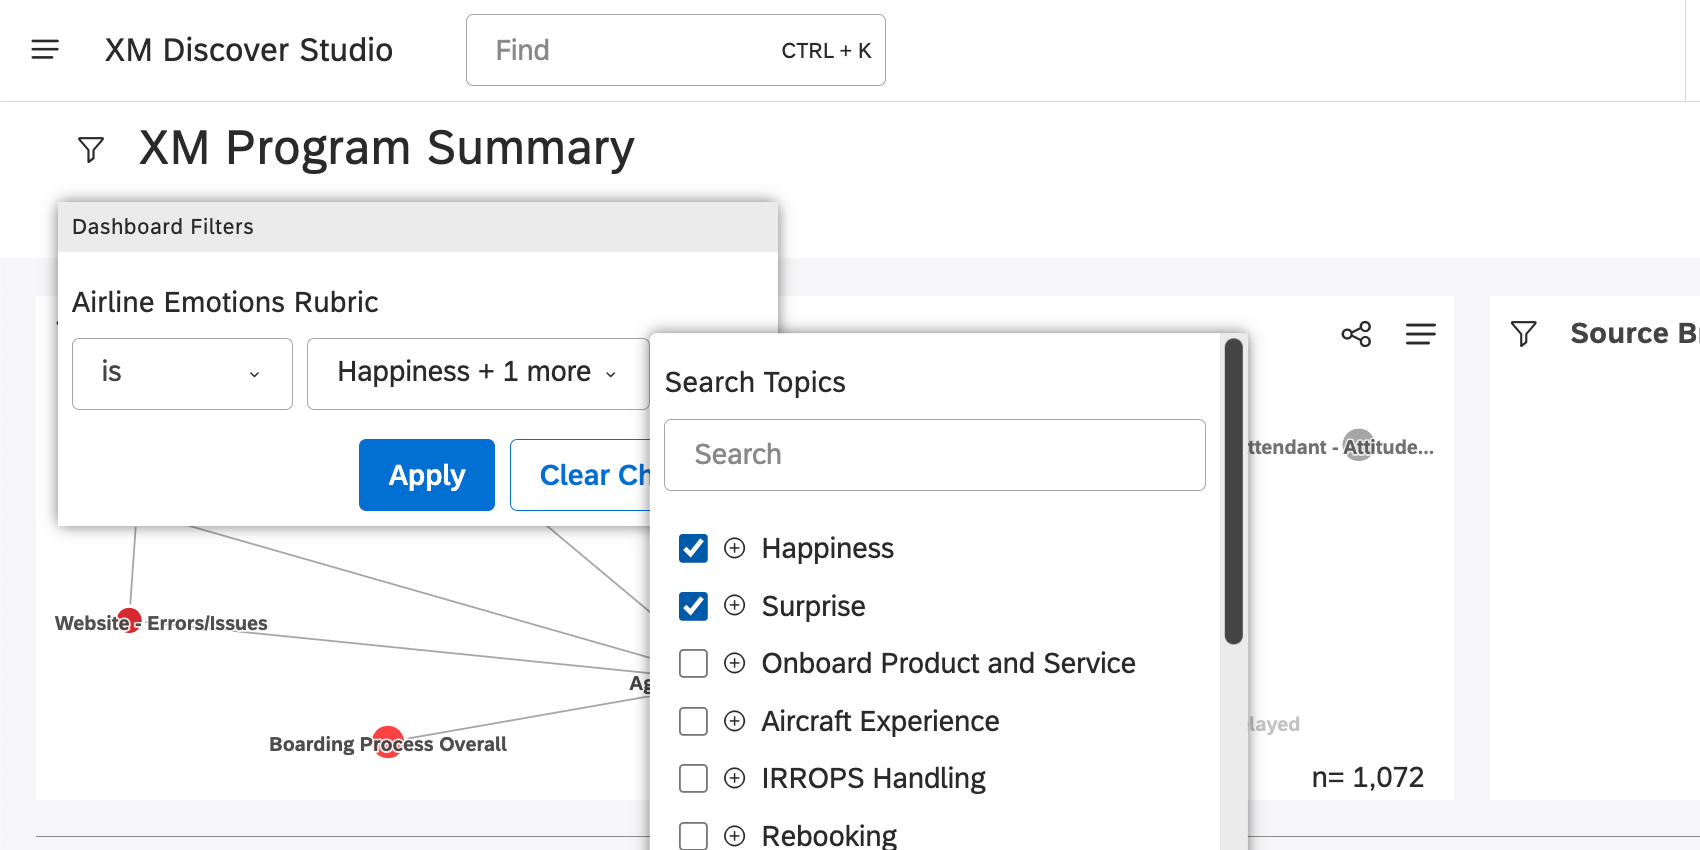1700x850 pixels.
Task: Expand Surprise topic with plus icon
Action: 735,605
